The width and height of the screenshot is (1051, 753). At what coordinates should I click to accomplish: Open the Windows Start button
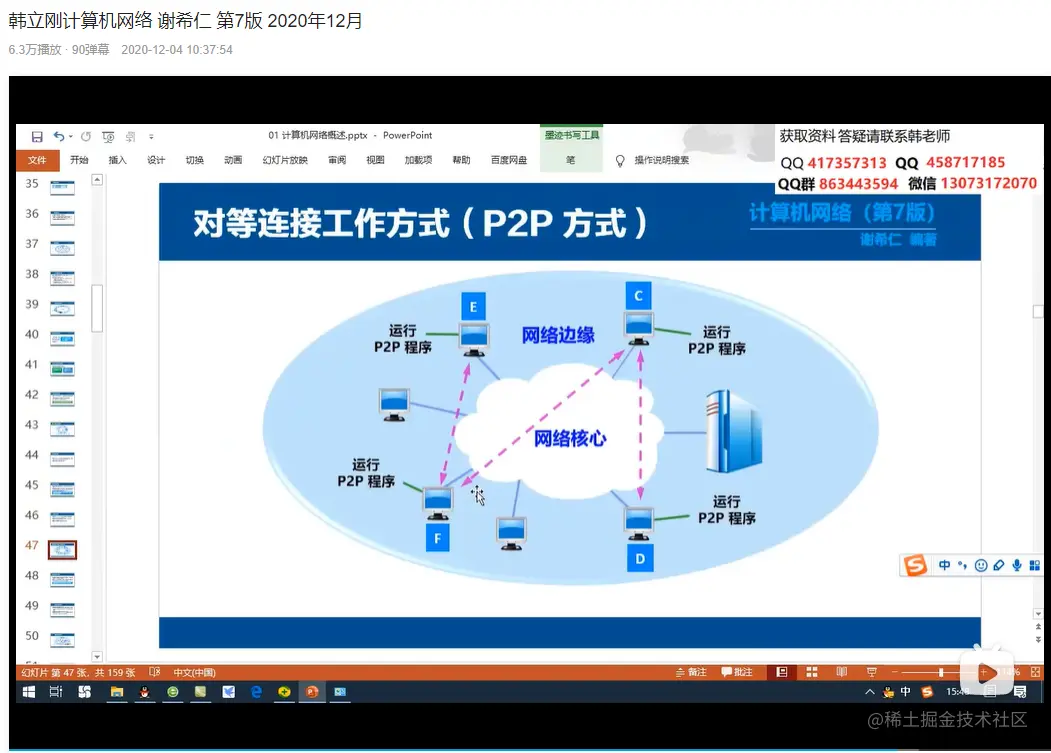pos(29,692)
